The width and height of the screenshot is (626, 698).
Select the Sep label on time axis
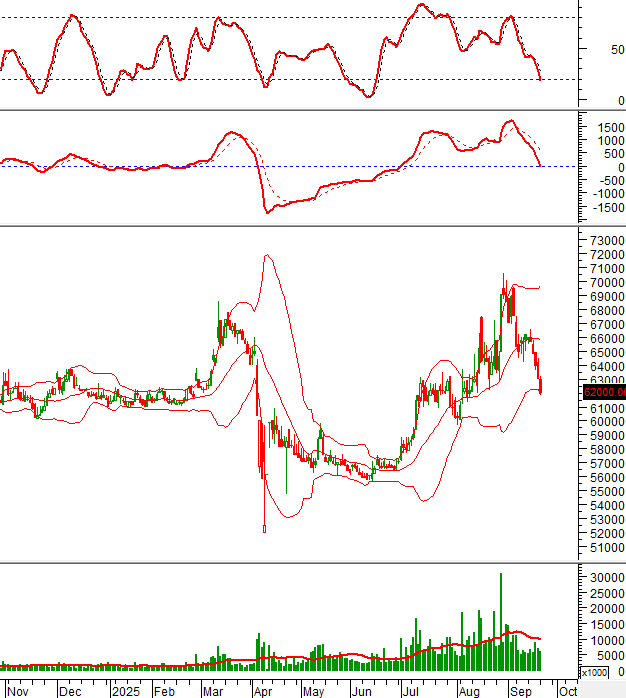(x=521, y=691)
